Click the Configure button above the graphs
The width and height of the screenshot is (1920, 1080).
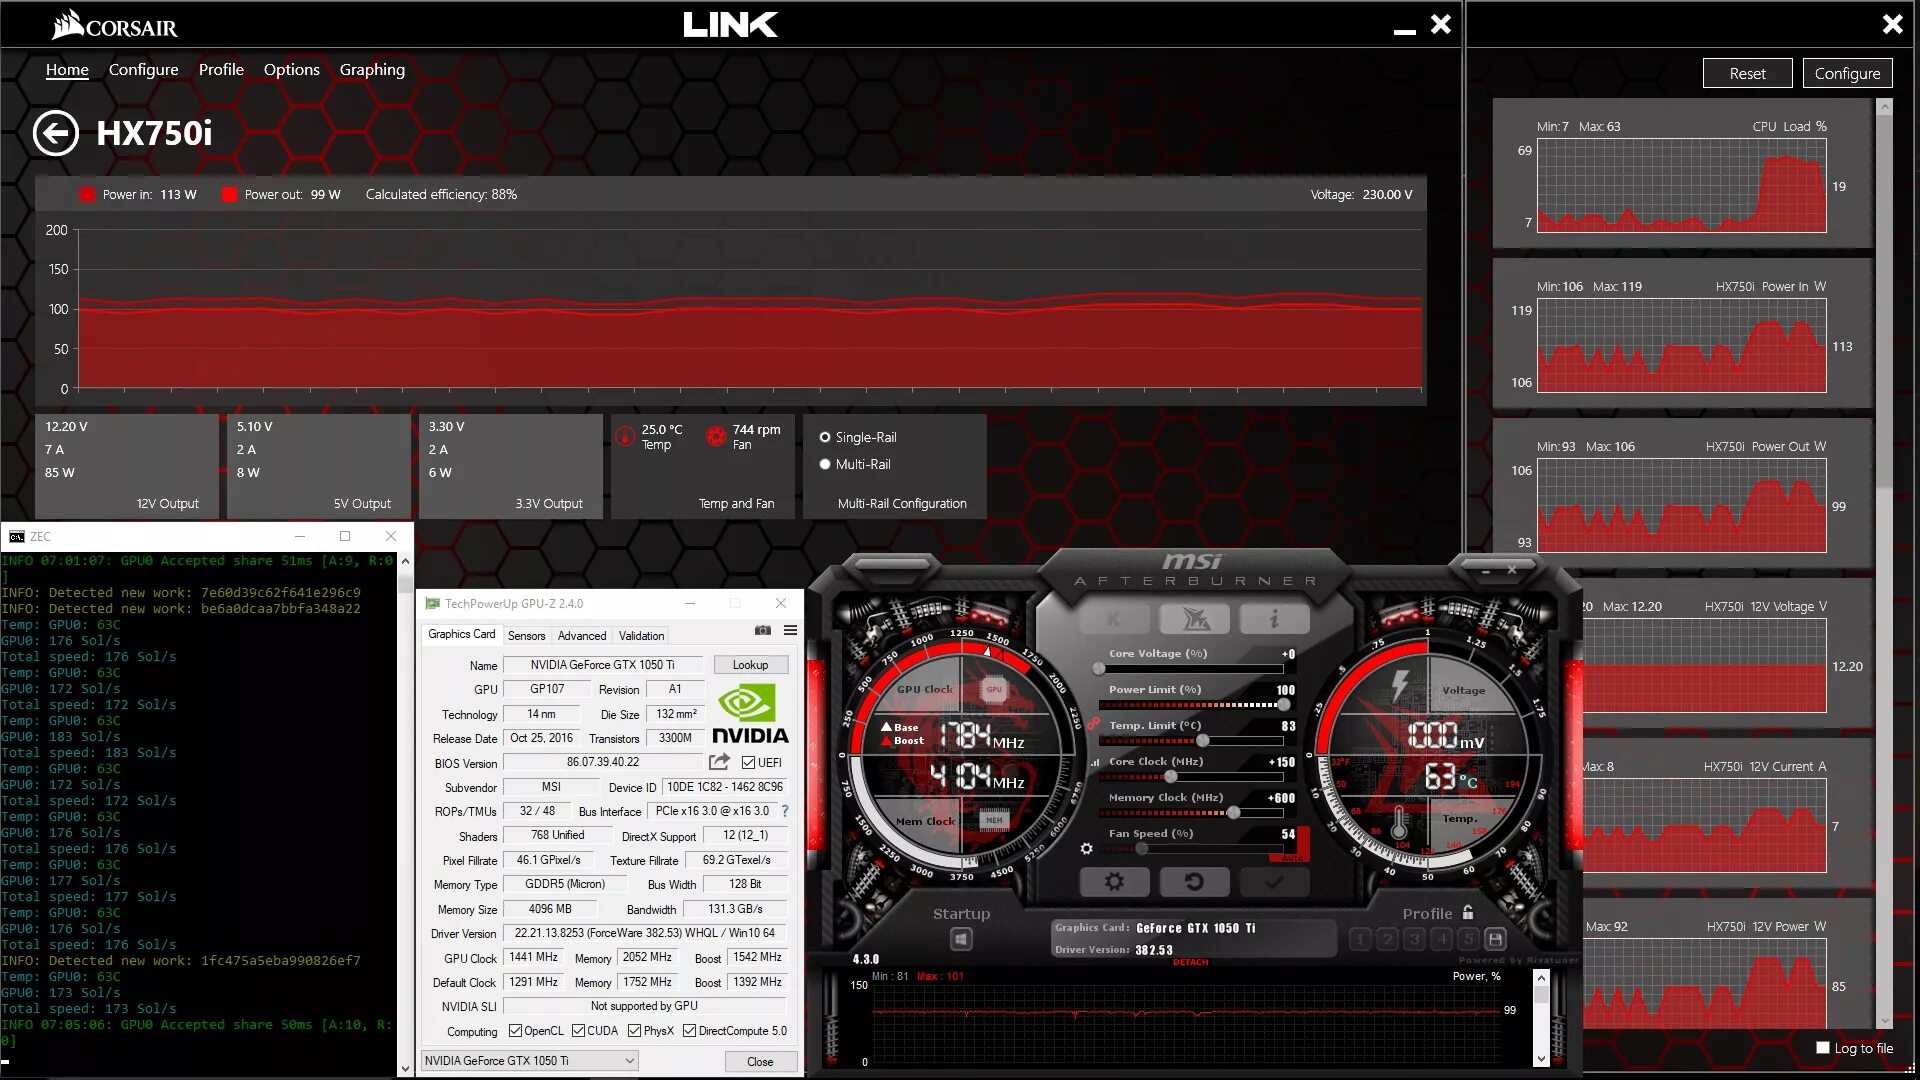point(1847,73)
